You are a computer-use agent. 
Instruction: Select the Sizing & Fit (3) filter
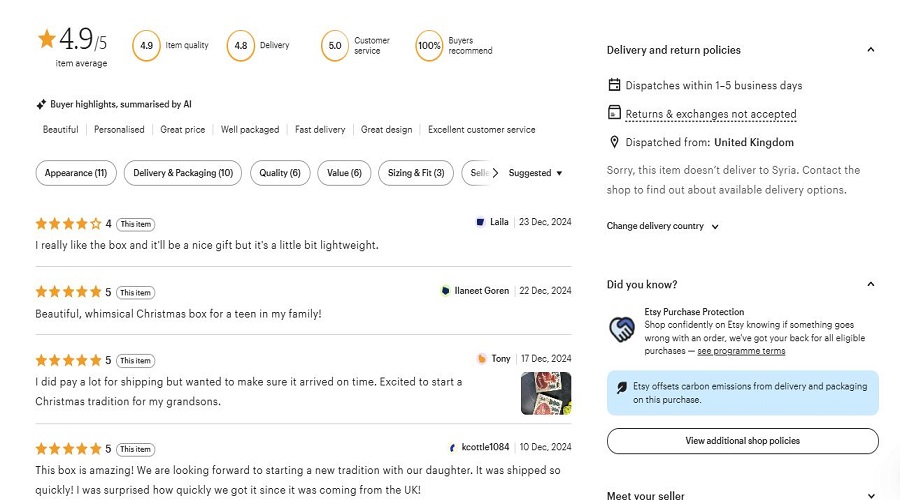click(x=416, y=173)
